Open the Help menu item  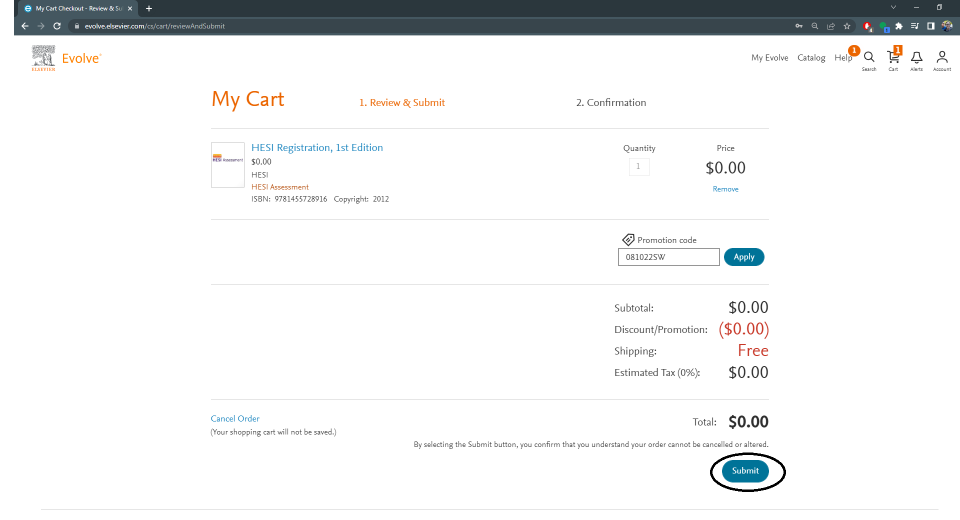click(843, 58)
